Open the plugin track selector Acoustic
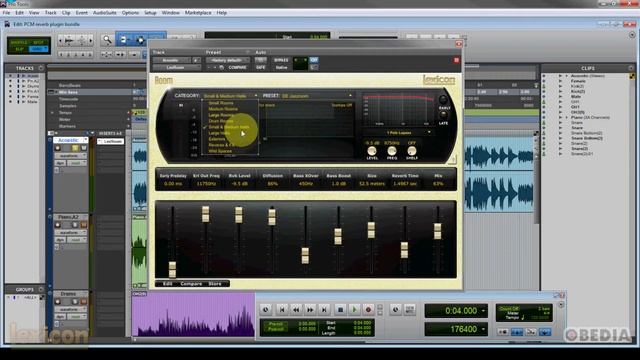Screen dimensions: 640x360 point(171,60)
